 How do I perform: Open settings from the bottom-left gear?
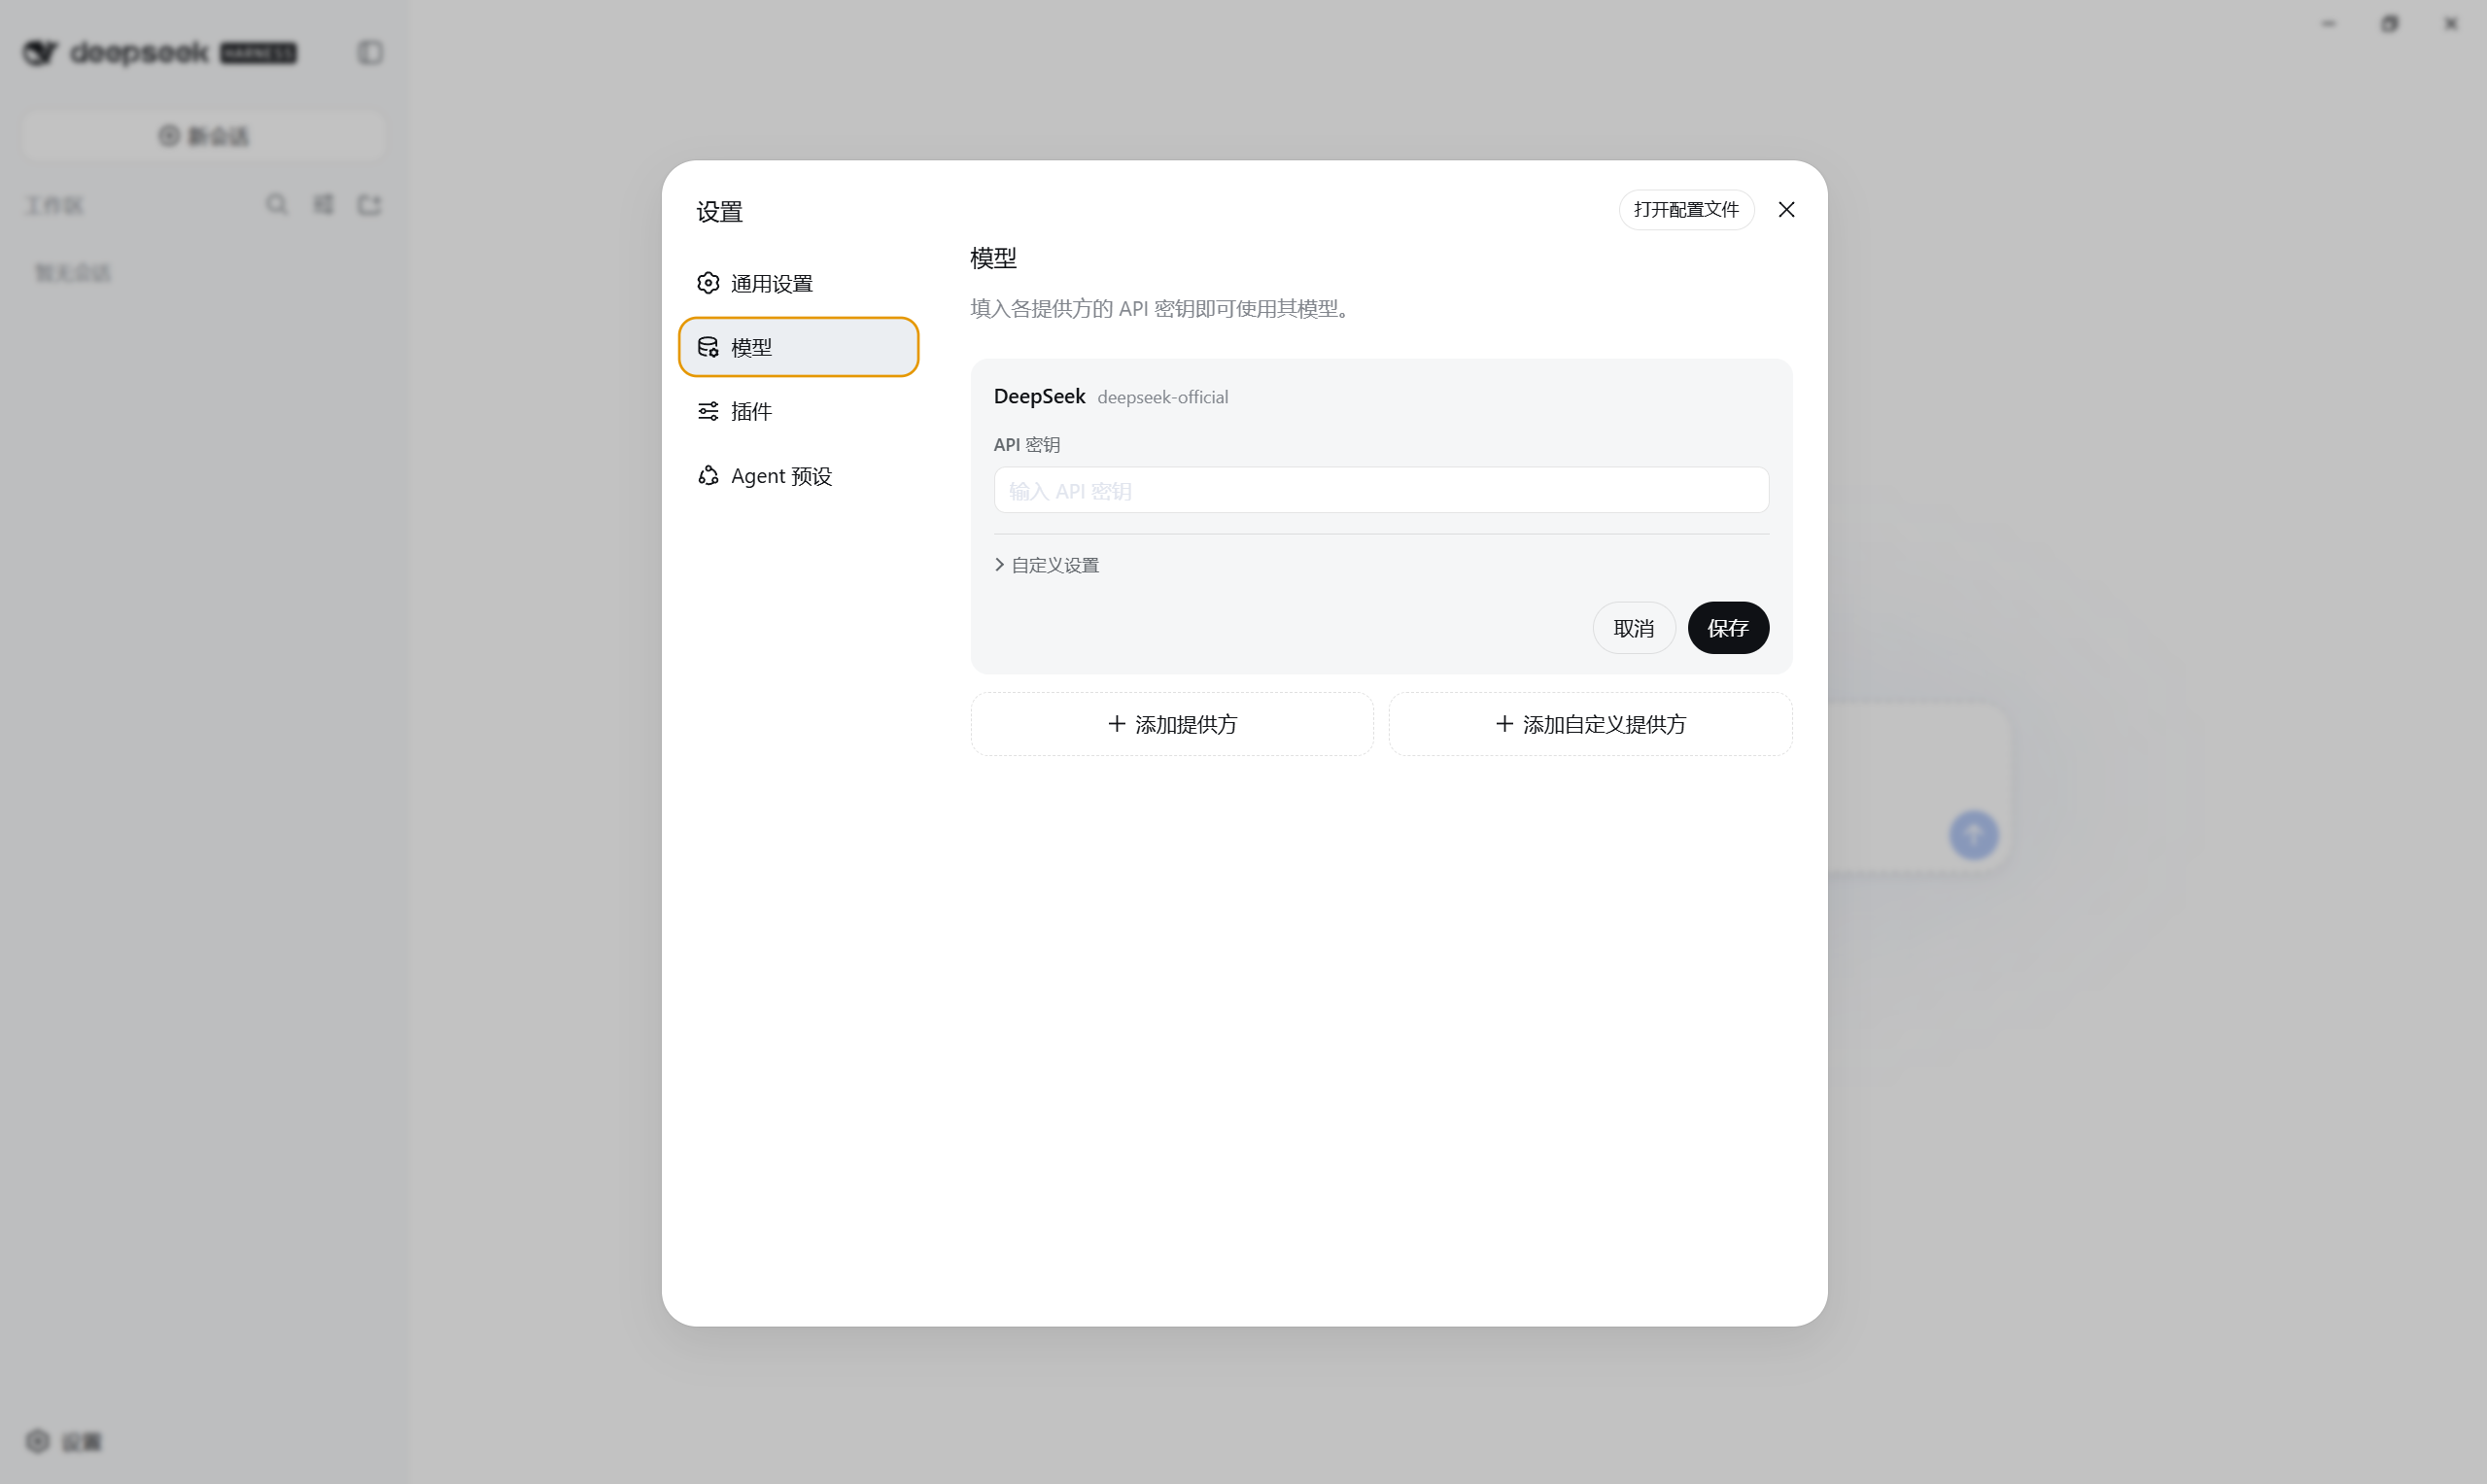pos(64,1441)
